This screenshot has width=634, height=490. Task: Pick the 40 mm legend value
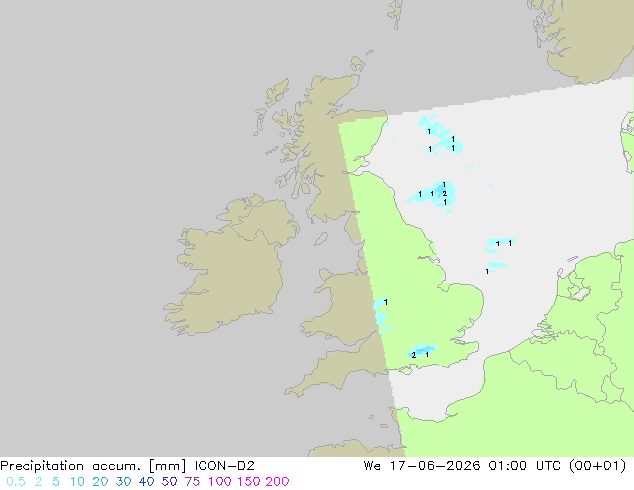pos(146,482)
